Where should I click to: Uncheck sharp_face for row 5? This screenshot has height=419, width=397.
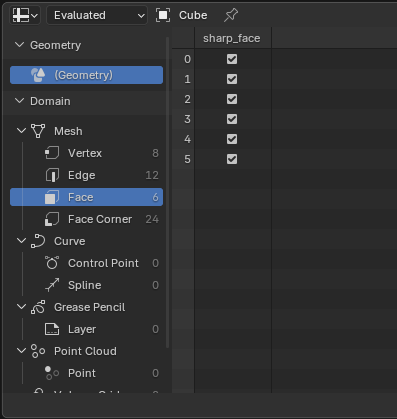pyautogui.click(x=232, y=159)
